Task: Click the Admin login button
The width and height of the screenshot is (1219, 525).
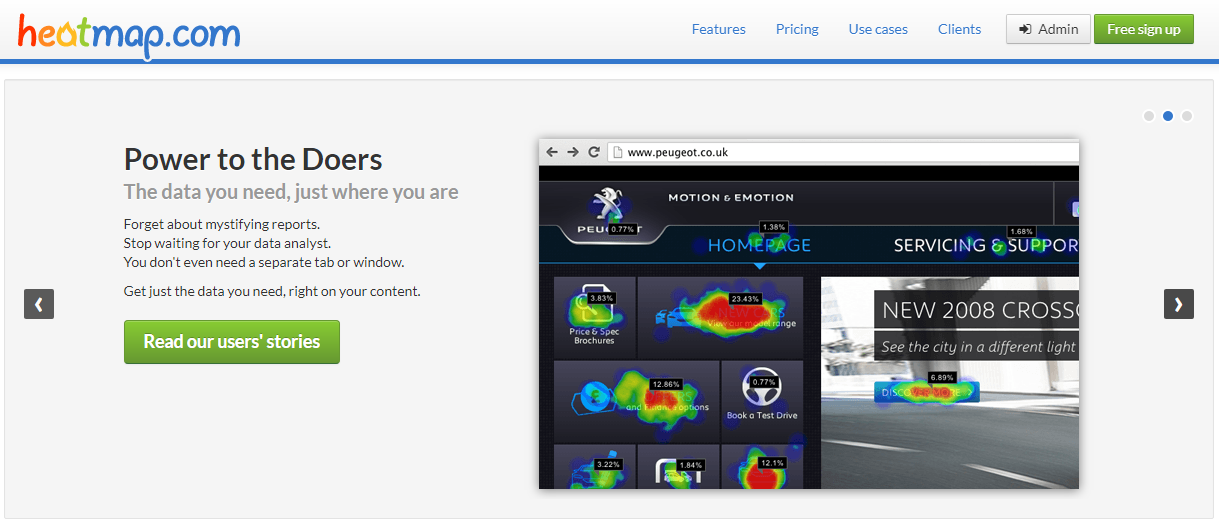Action: click(1048, 29)
